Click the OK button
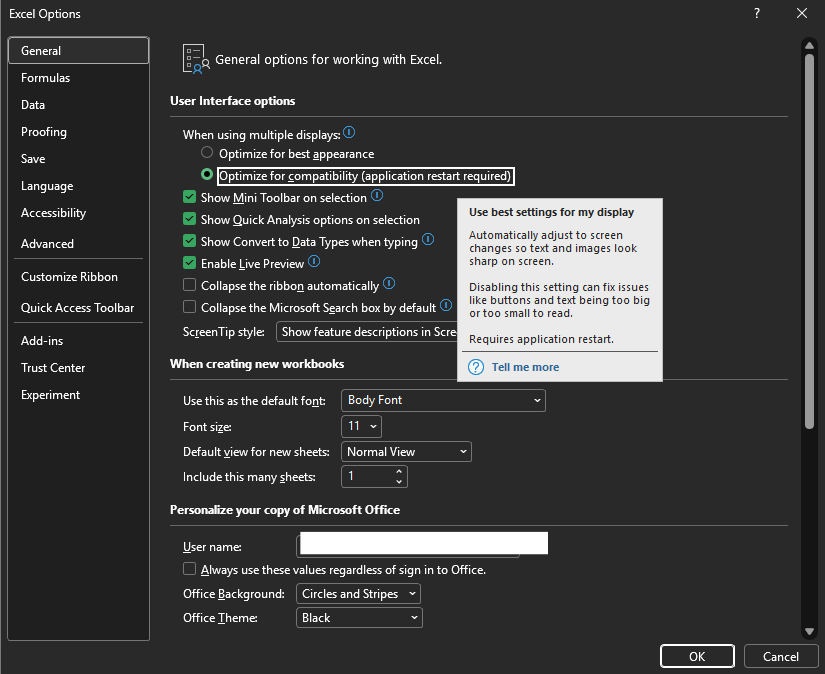The width and height of the screenshot is (825, 674). coord(697,657)
